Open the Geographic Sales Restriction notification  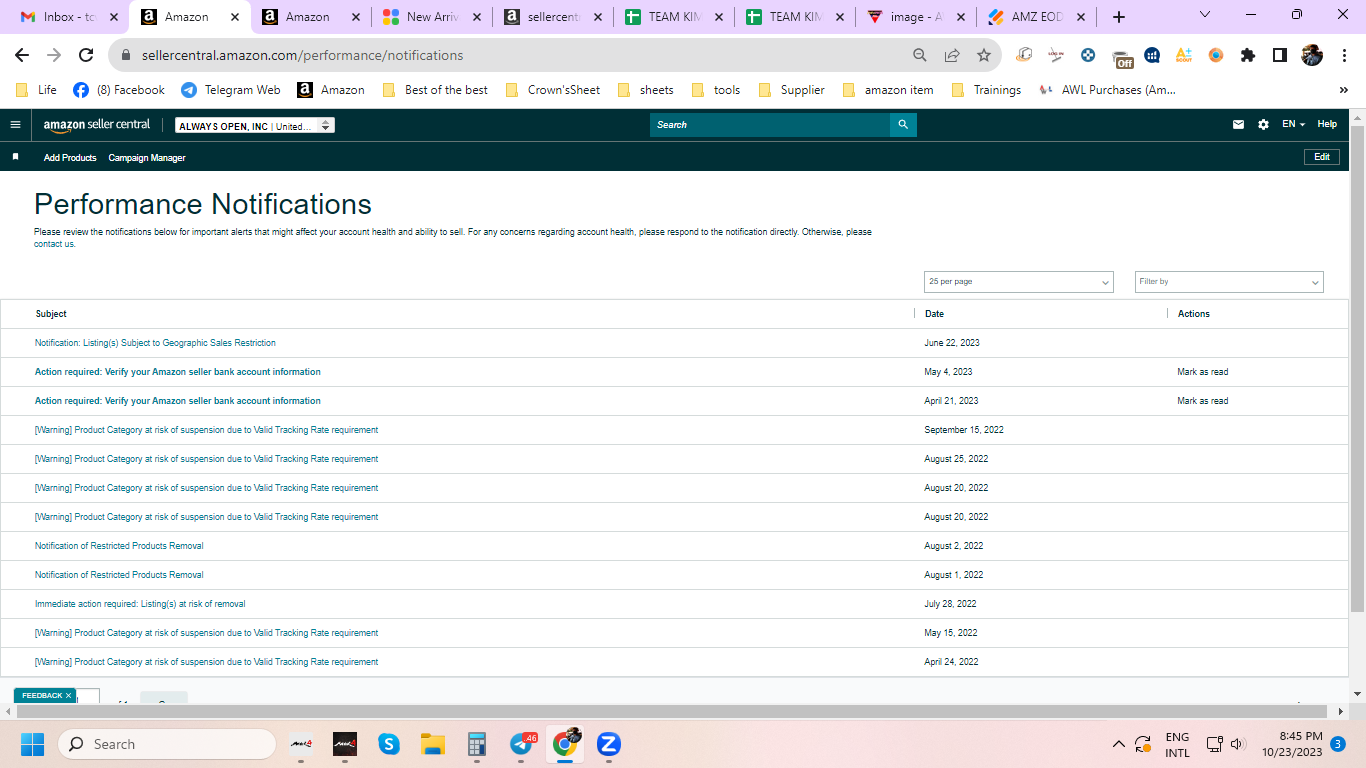point(155,343)
